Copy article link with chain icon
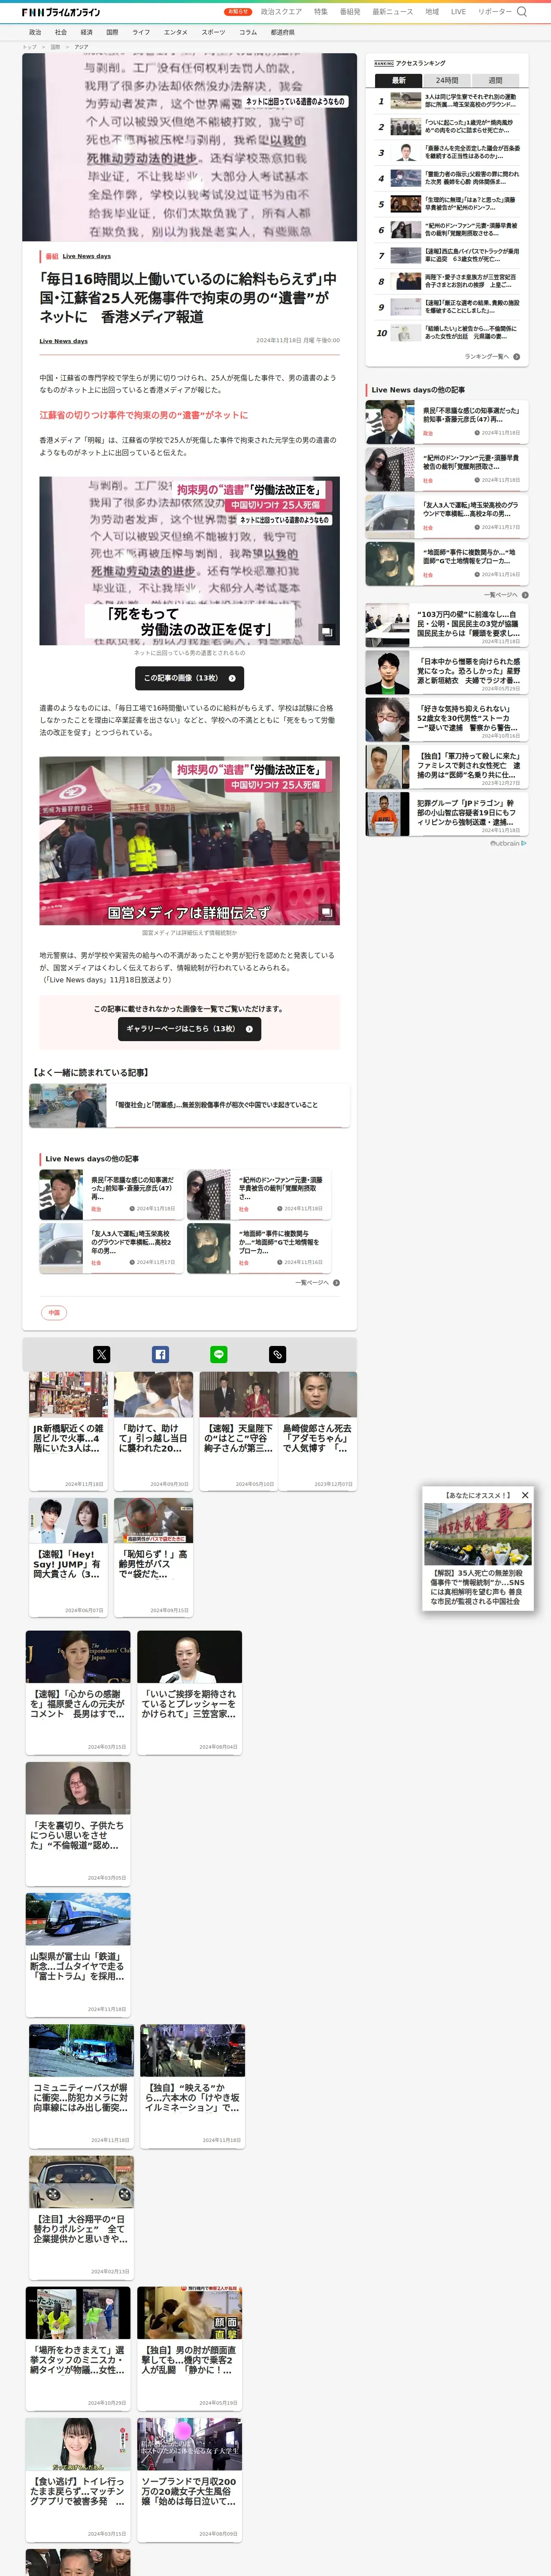The image size is (551, 2576). [x=278, y=1354]
